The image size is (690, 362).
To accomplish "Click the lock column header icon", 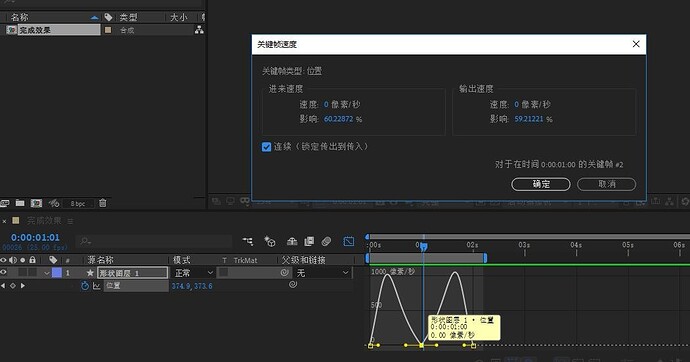I will (x=32, y=260).
